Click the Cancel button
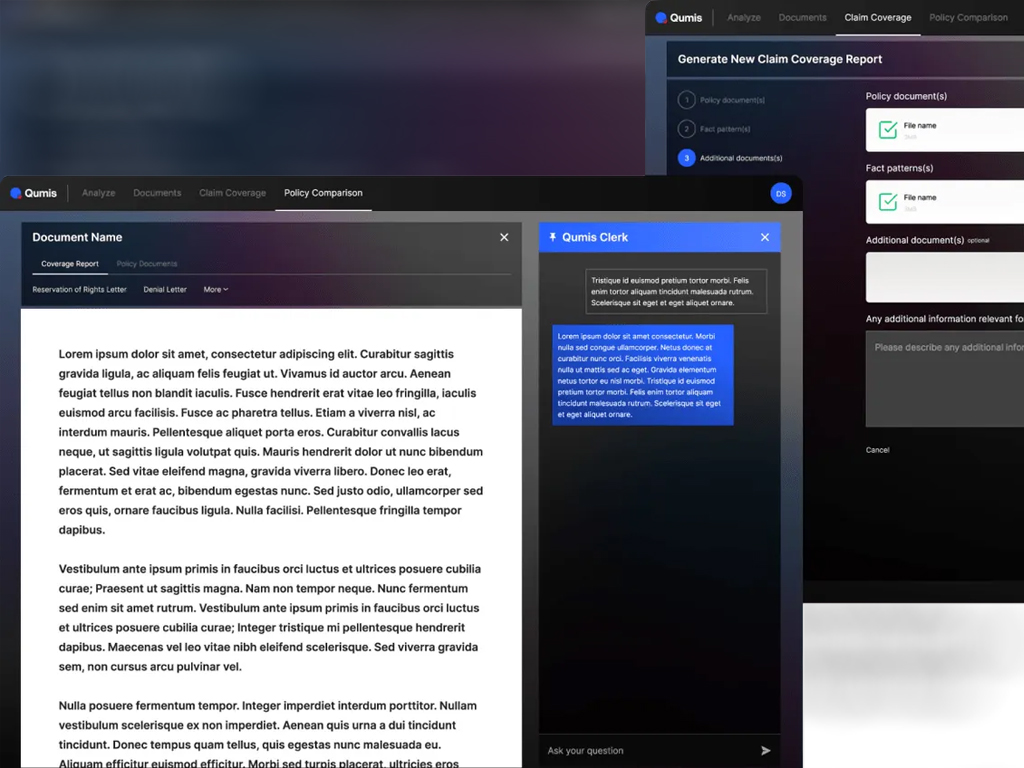The height and width of the screenshot is (768, 1024). point(877,450)
